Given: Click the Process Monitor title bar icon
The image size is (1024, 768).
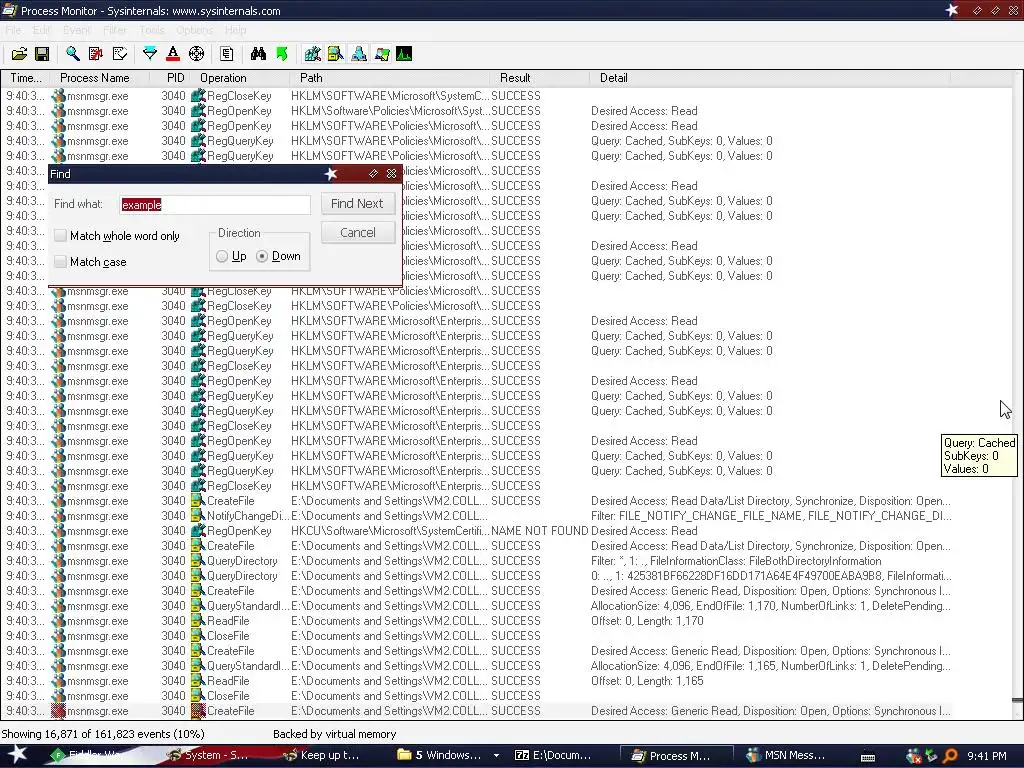Looking at the screenshot, I should (x=9, y=10).
